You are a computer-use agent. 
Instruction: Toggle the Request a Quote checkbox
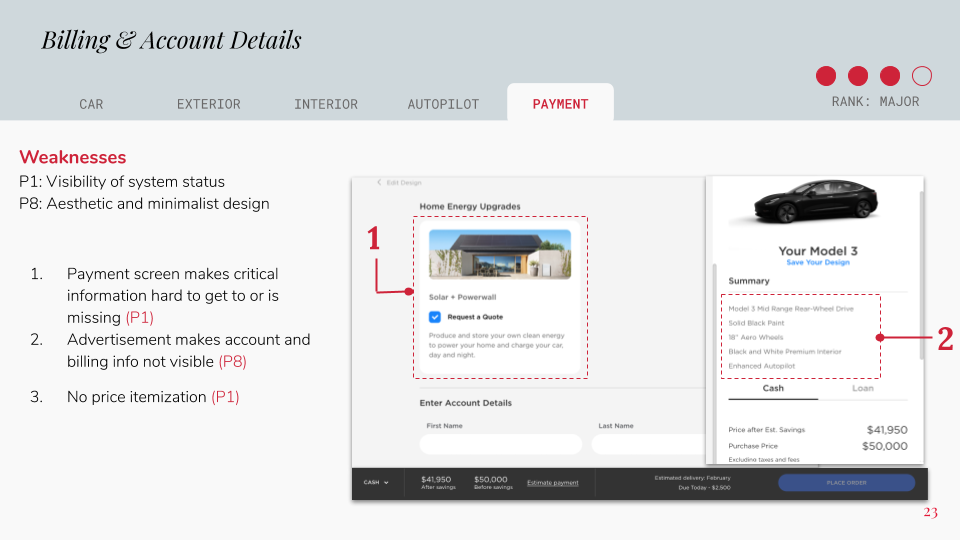tap(435, 317)
